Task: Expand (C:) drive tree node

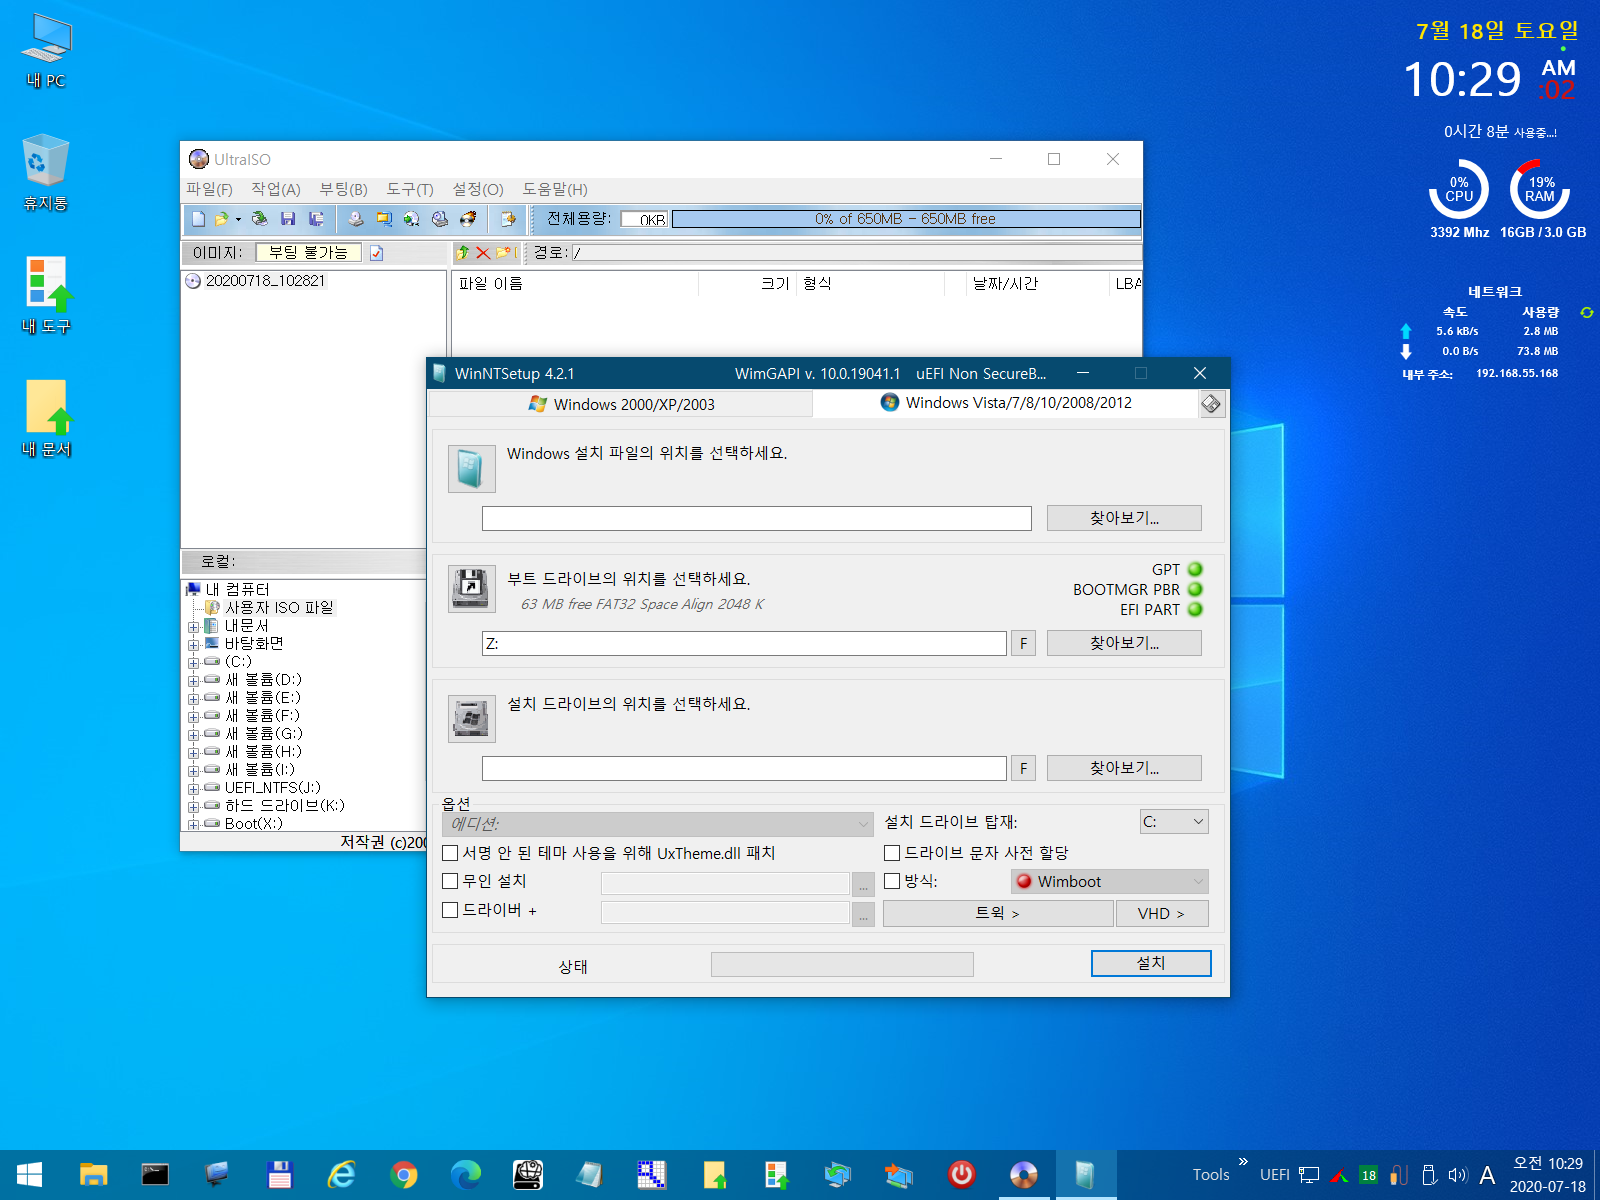Action: click(193, 663)
